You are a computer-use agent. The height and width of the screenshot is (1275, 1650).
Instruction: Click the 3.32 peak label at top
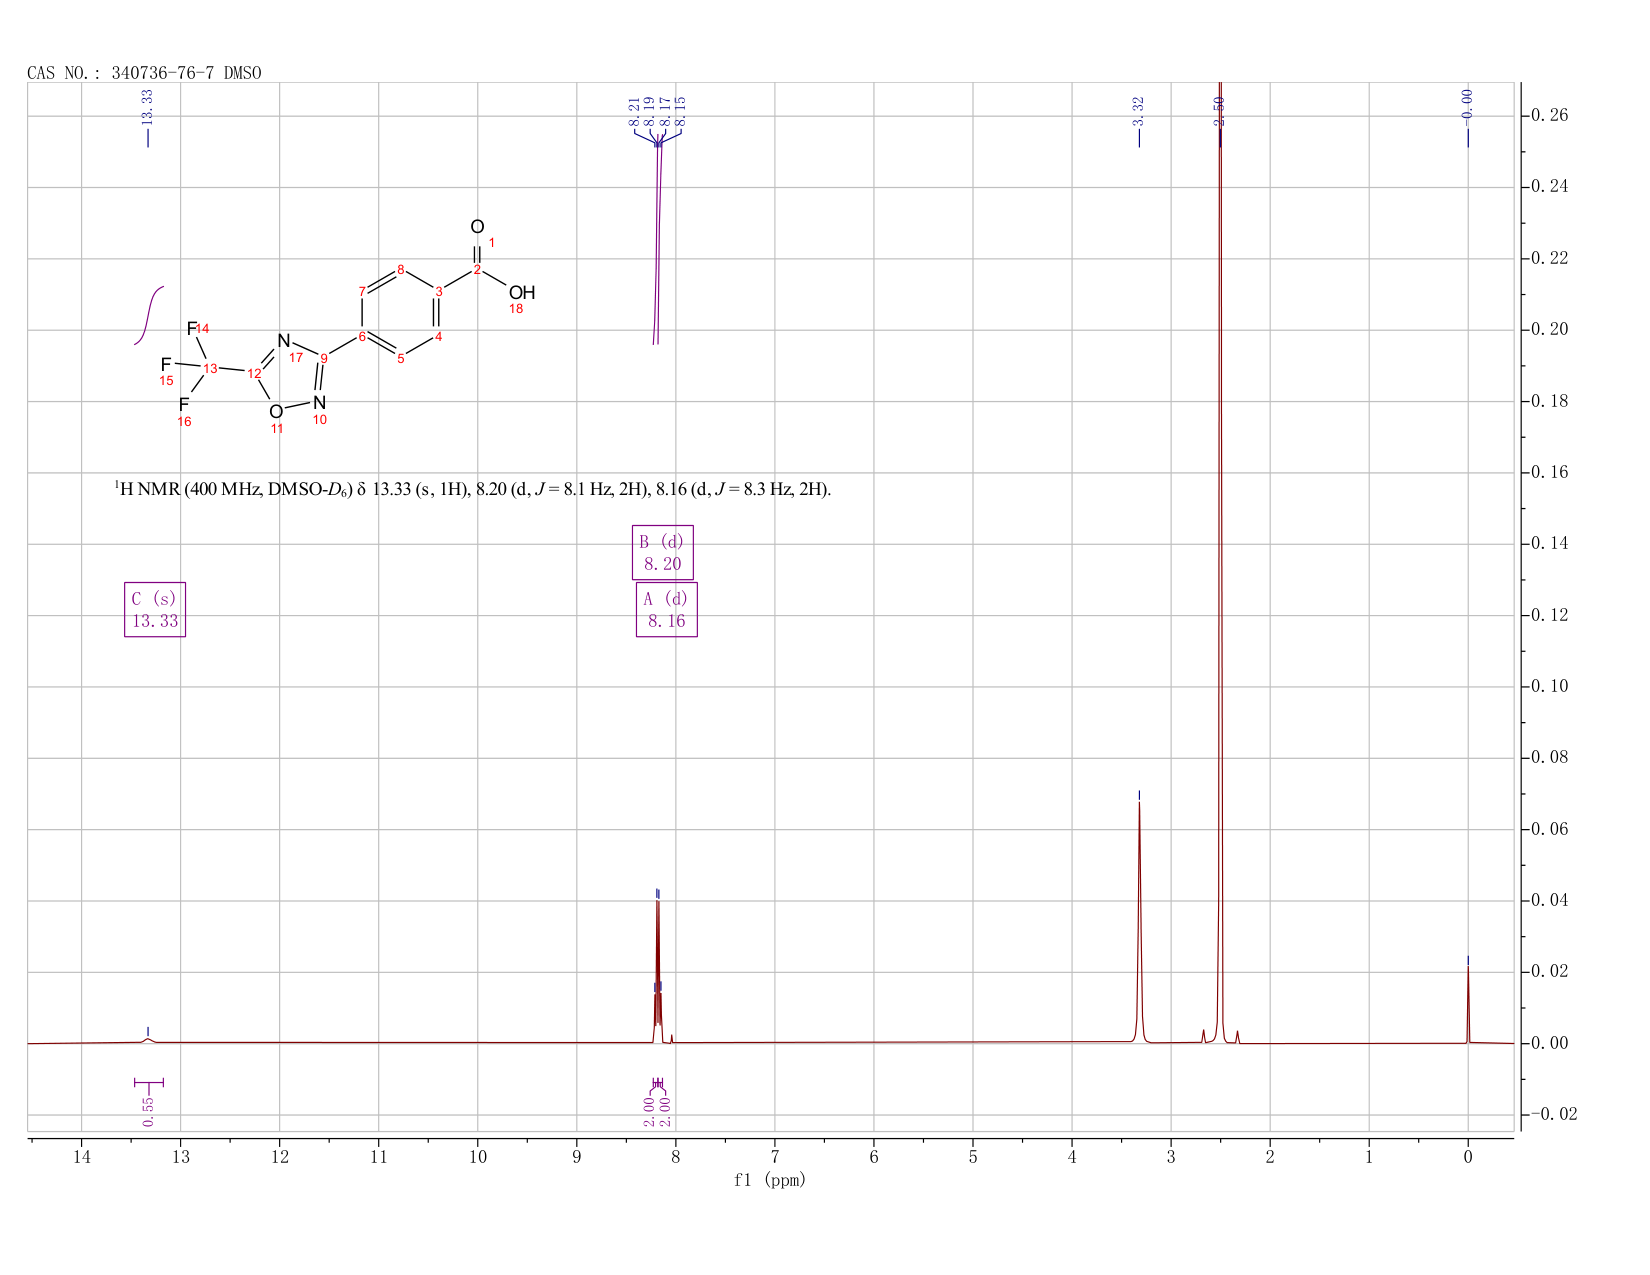click(x=1138, y=111)
